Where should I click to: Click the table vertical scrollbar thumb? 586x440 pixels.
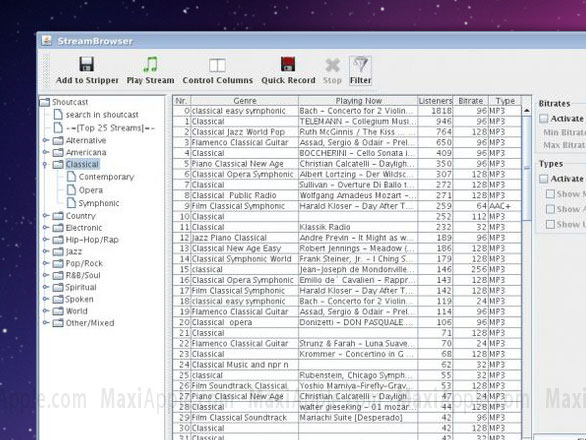tap(527, 168)
